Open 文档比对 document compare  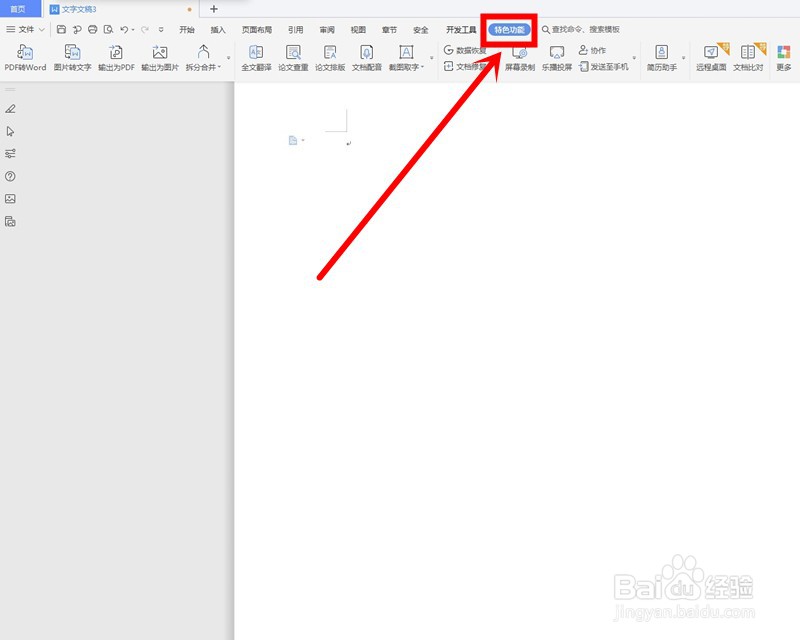(748, 57)
